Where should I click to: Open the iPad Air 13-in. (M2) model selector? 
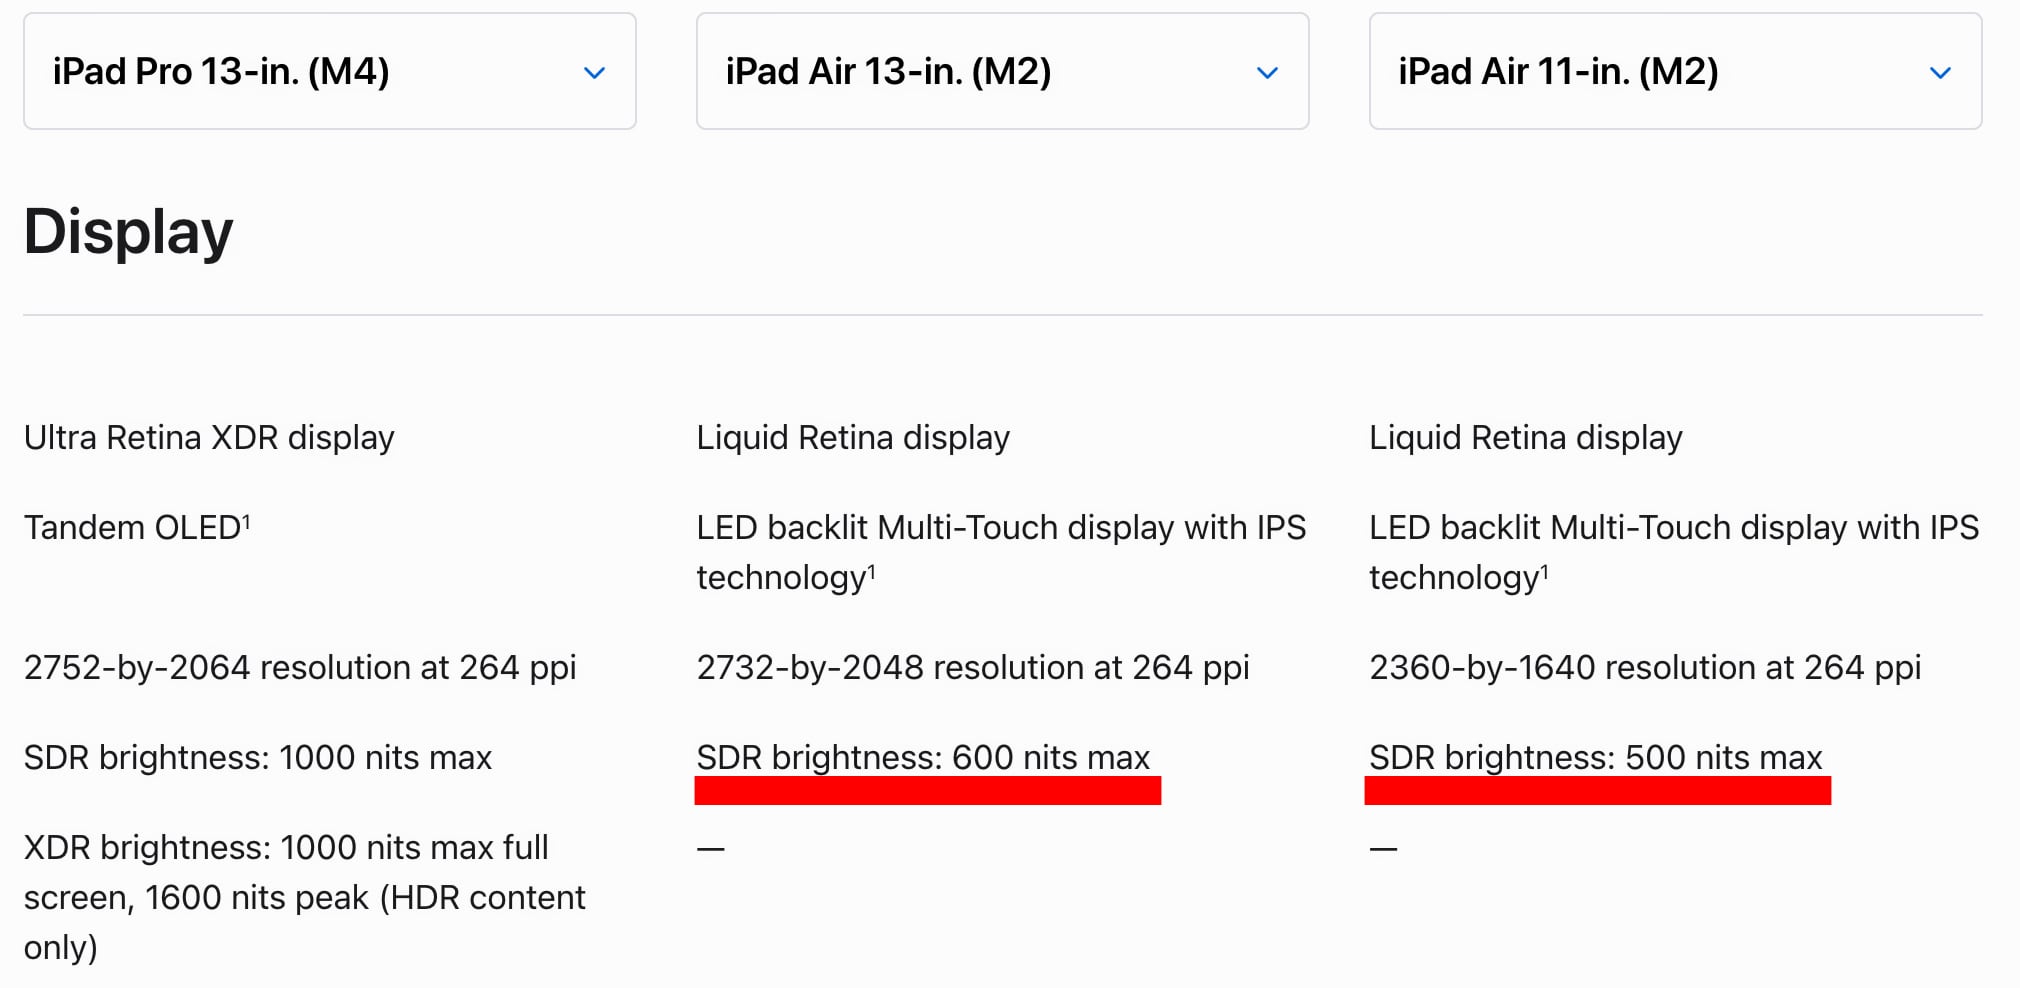1002,71
